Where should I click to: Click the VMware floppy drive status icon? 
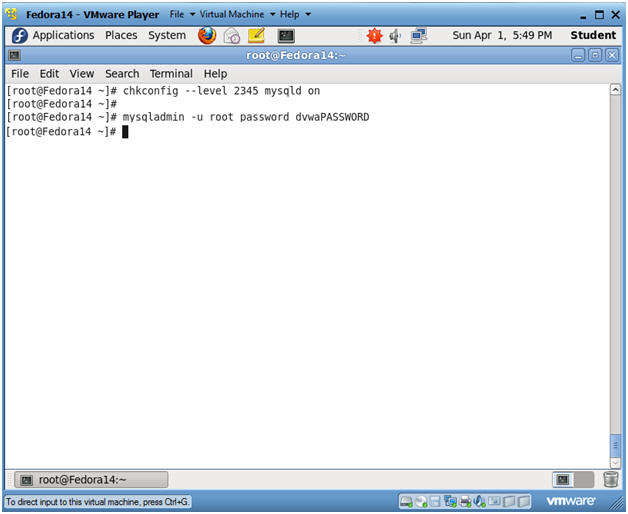[435, 502]
